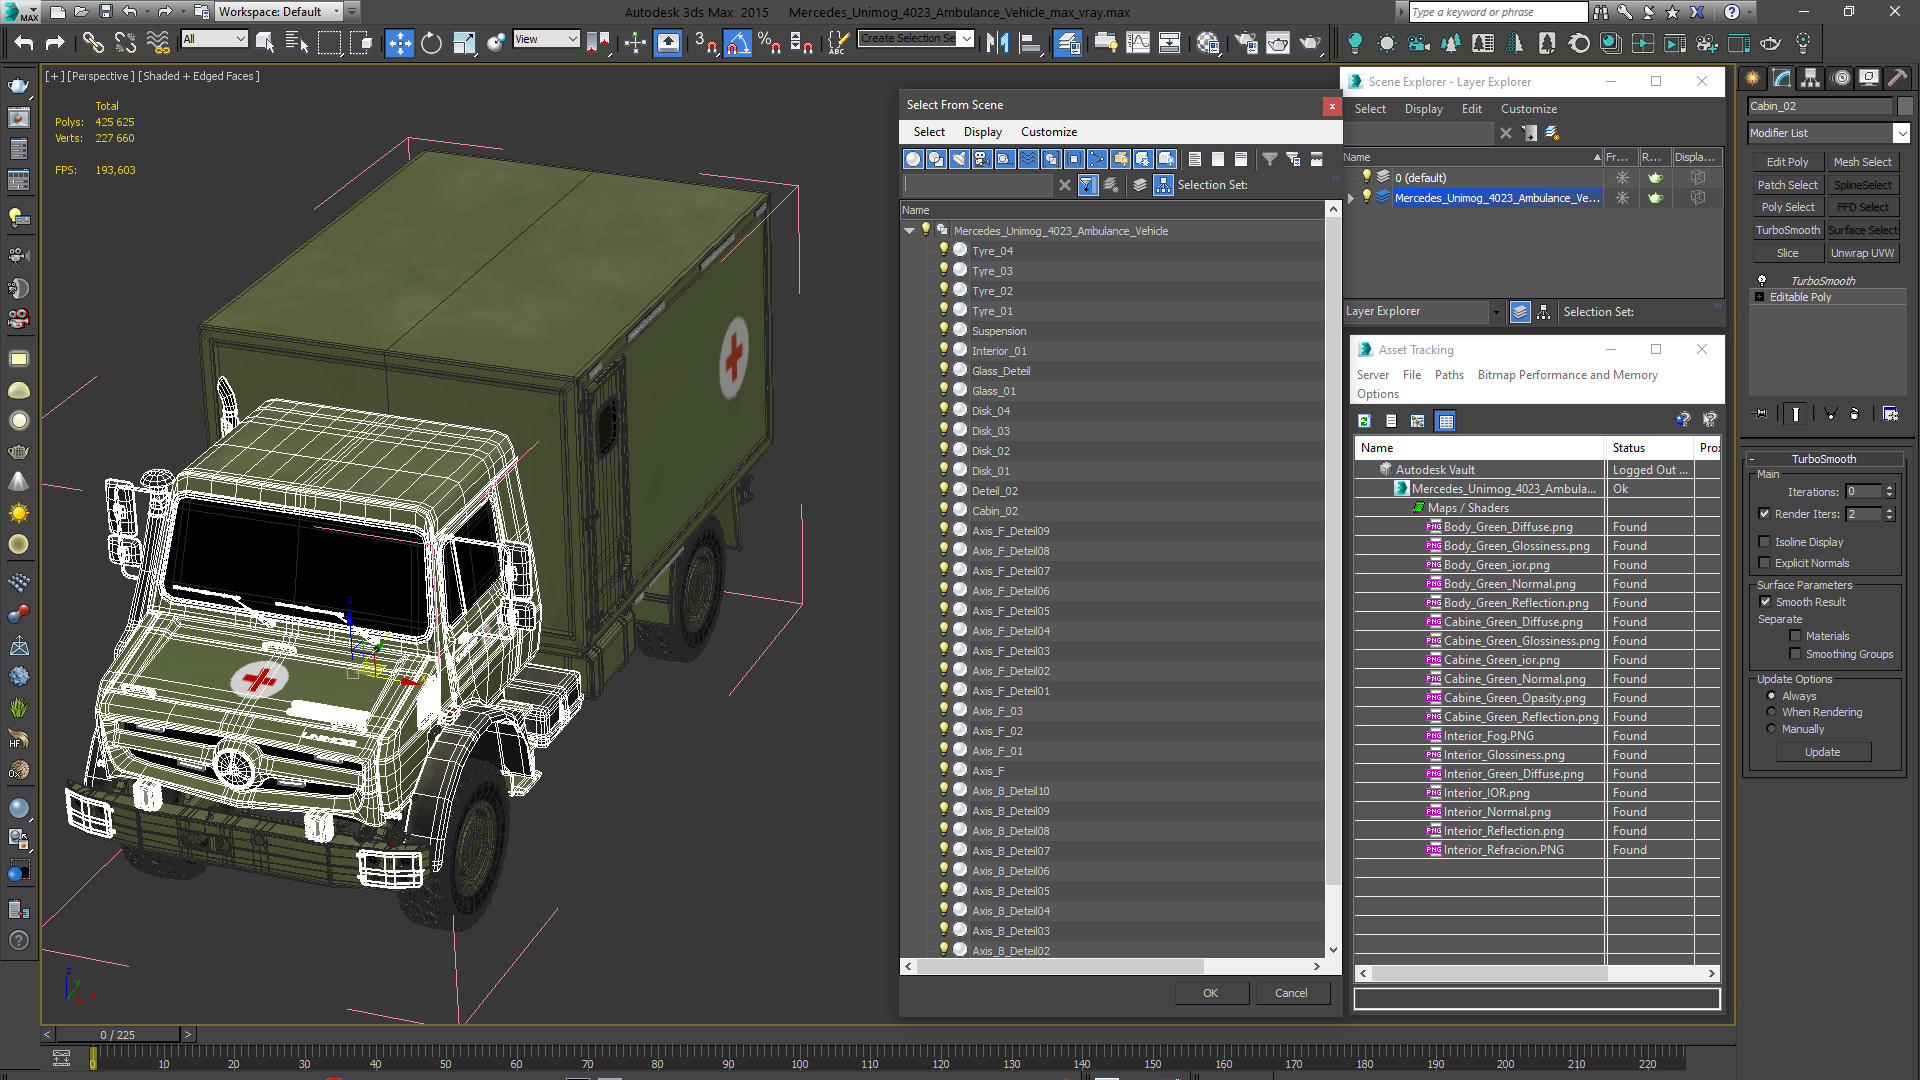
Task: Click OK in Select From Scene
Action: 1211,993
